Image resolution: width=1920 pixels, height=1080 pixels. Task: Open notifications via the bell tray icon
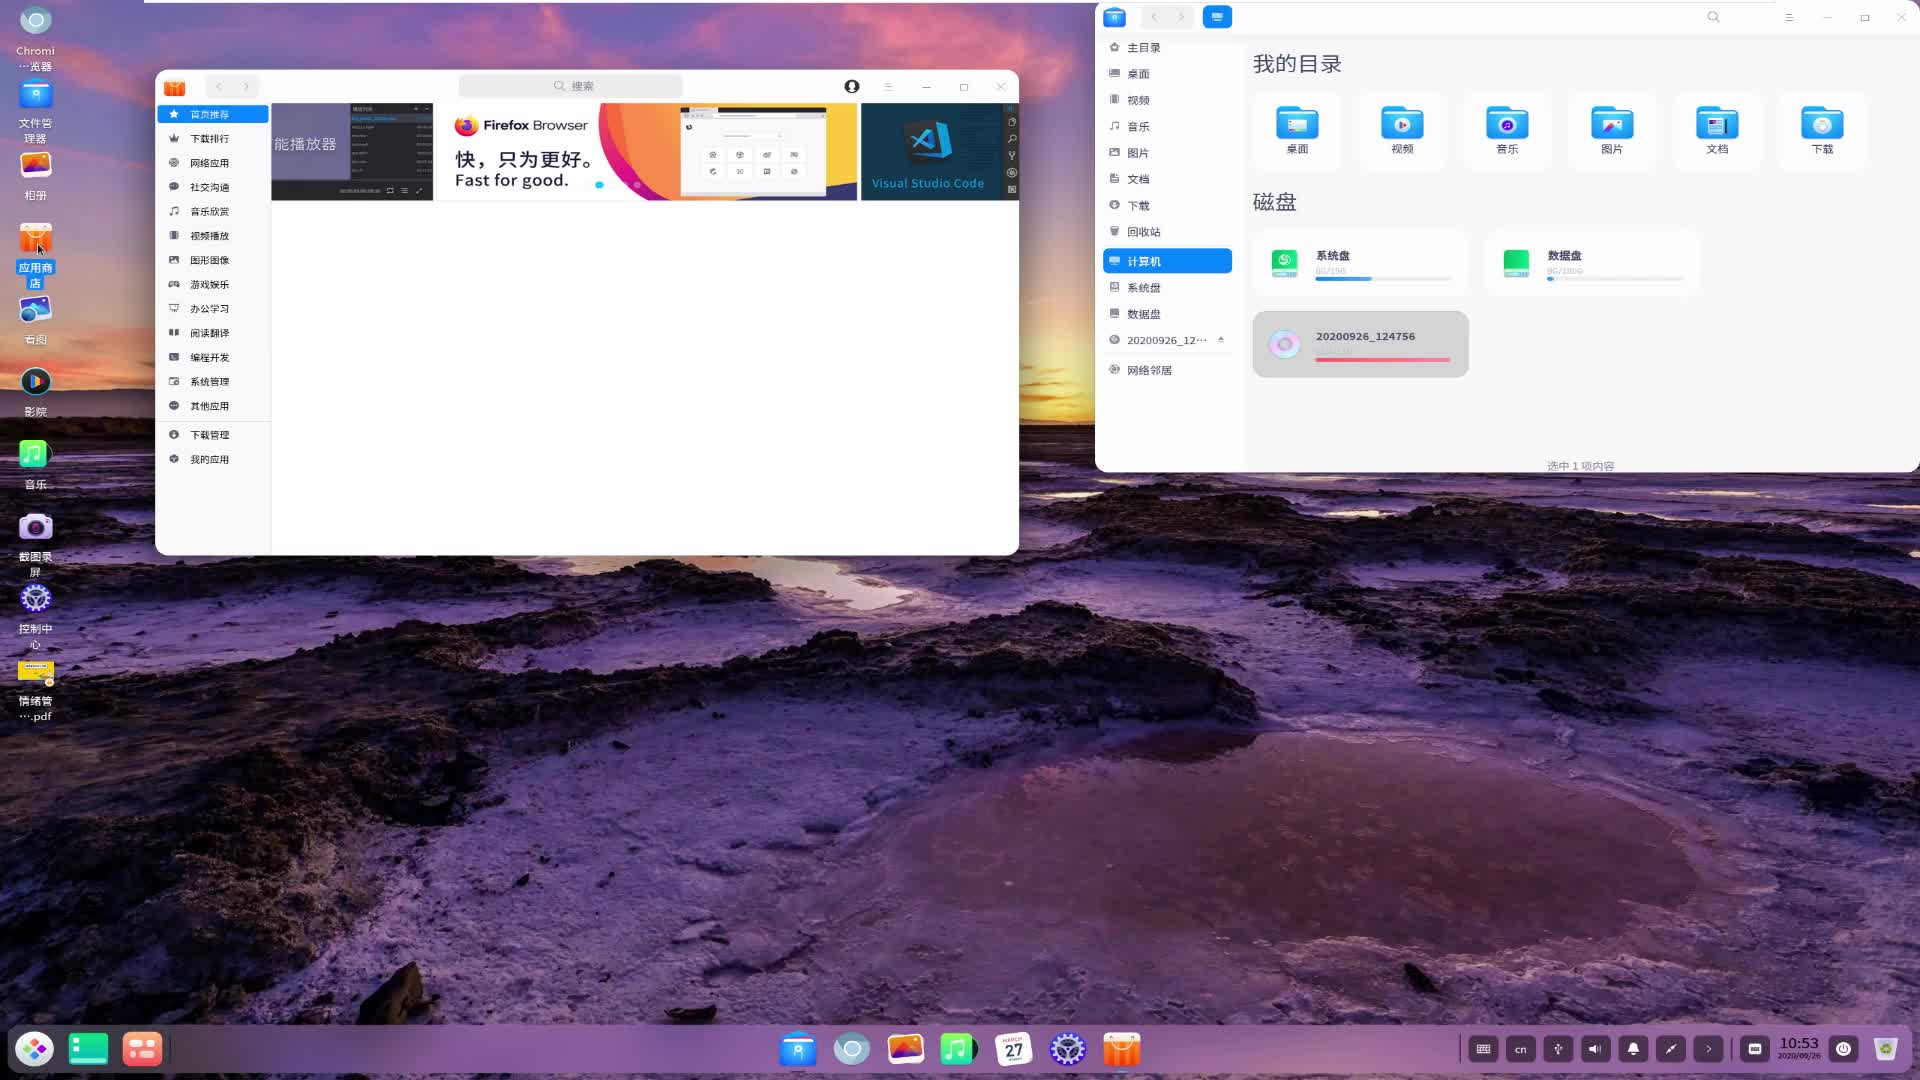[x=1633, y=1049]
